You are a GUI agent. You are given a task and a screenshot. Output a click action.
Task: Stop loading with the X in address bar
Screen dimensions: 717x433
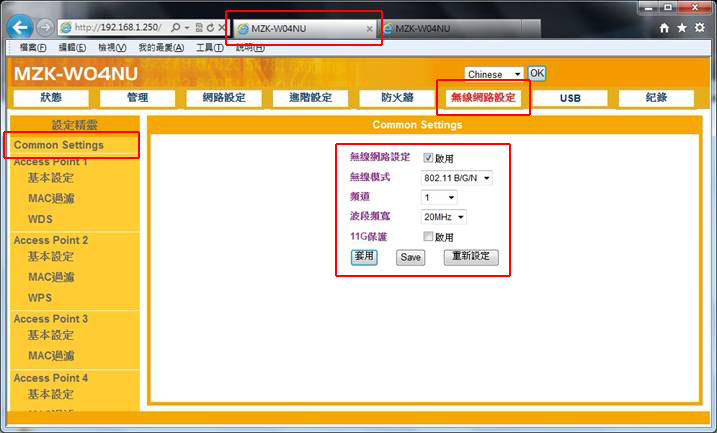tap(222, 27)
